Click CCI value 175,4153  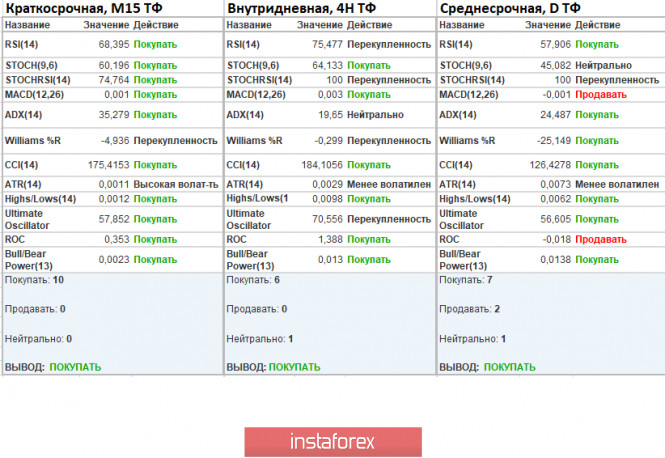click(109, 165)
